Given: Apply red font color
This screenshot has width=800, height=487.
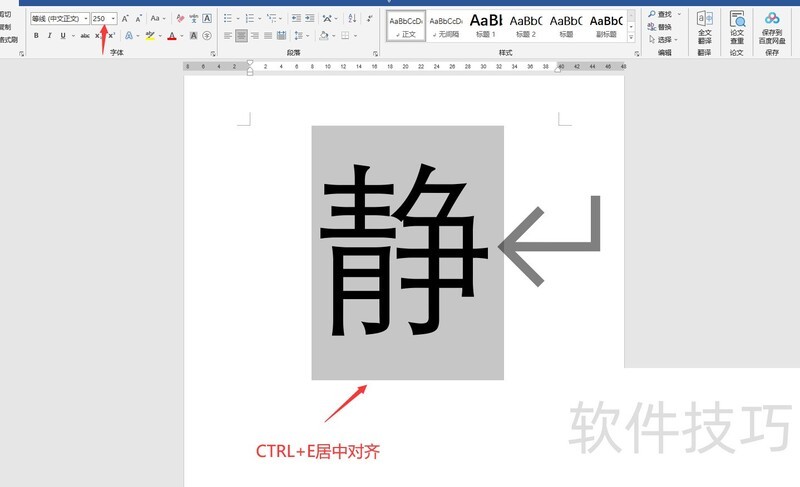Looking at the screenshot, I should click(172, 36).
